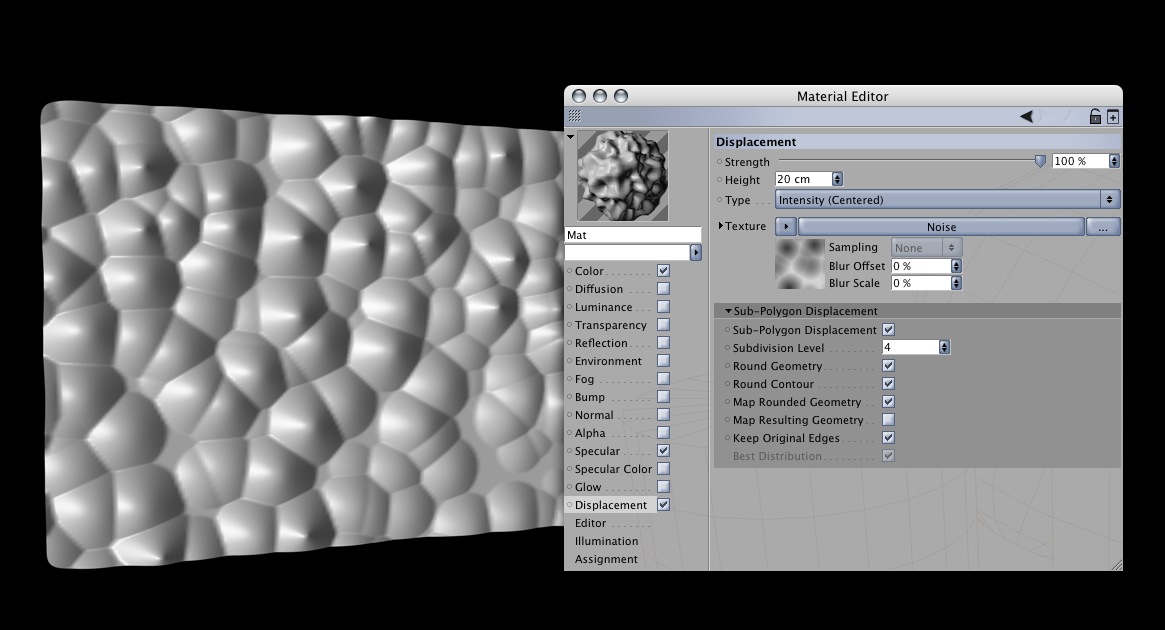1165x630 pixels.
Task: Click the Material Editor zoom window button
Action: pyautogui.click(x=621, y=96)
